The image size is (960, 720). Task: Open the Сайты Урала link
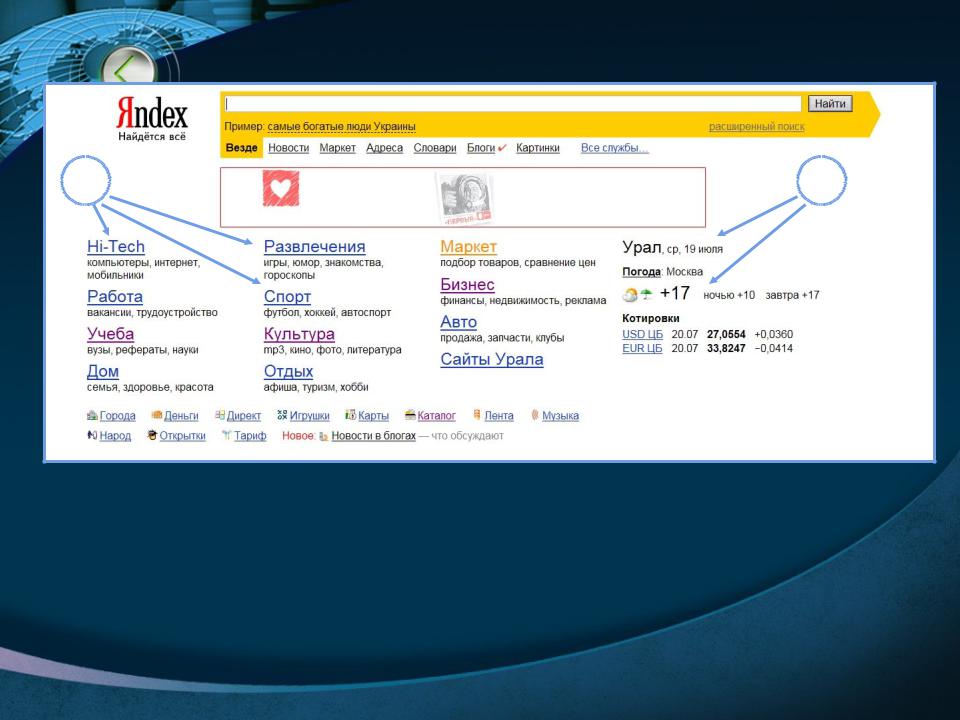point(492,359)
